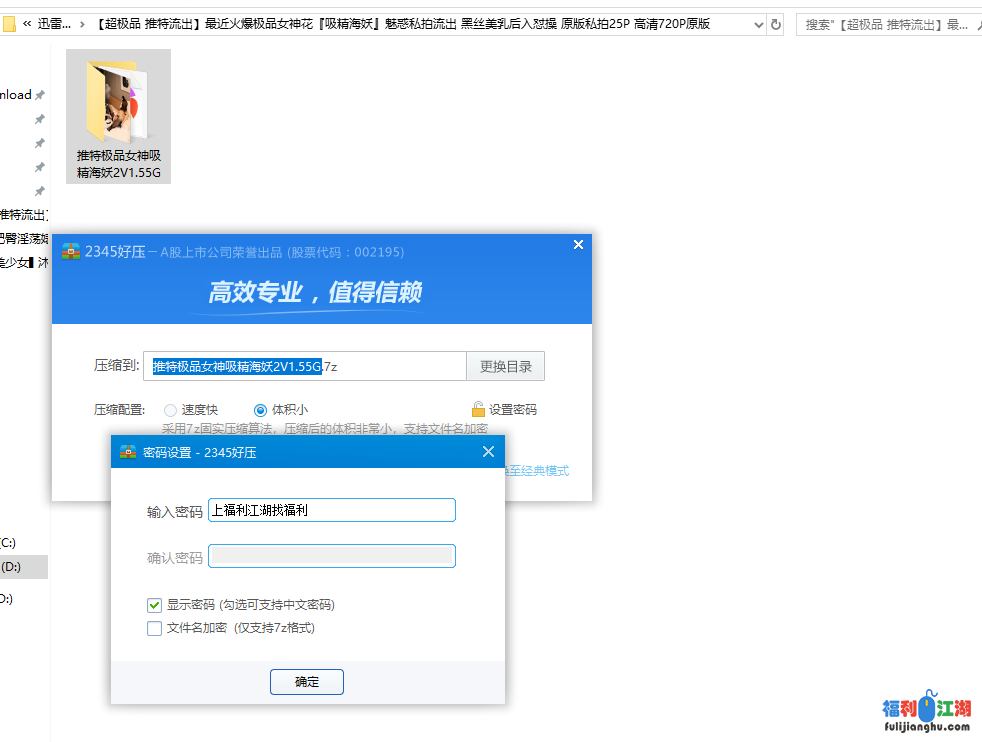
Task: Click the yellow folder icon at the top left
Action: point(9,23)
